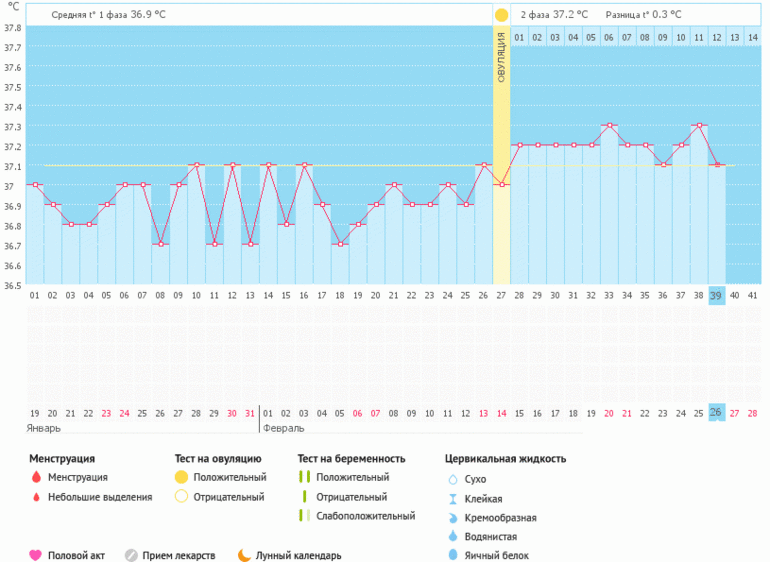Click the orange moon Лунный календарь icon
770x562 pixels.
point(244,555)
